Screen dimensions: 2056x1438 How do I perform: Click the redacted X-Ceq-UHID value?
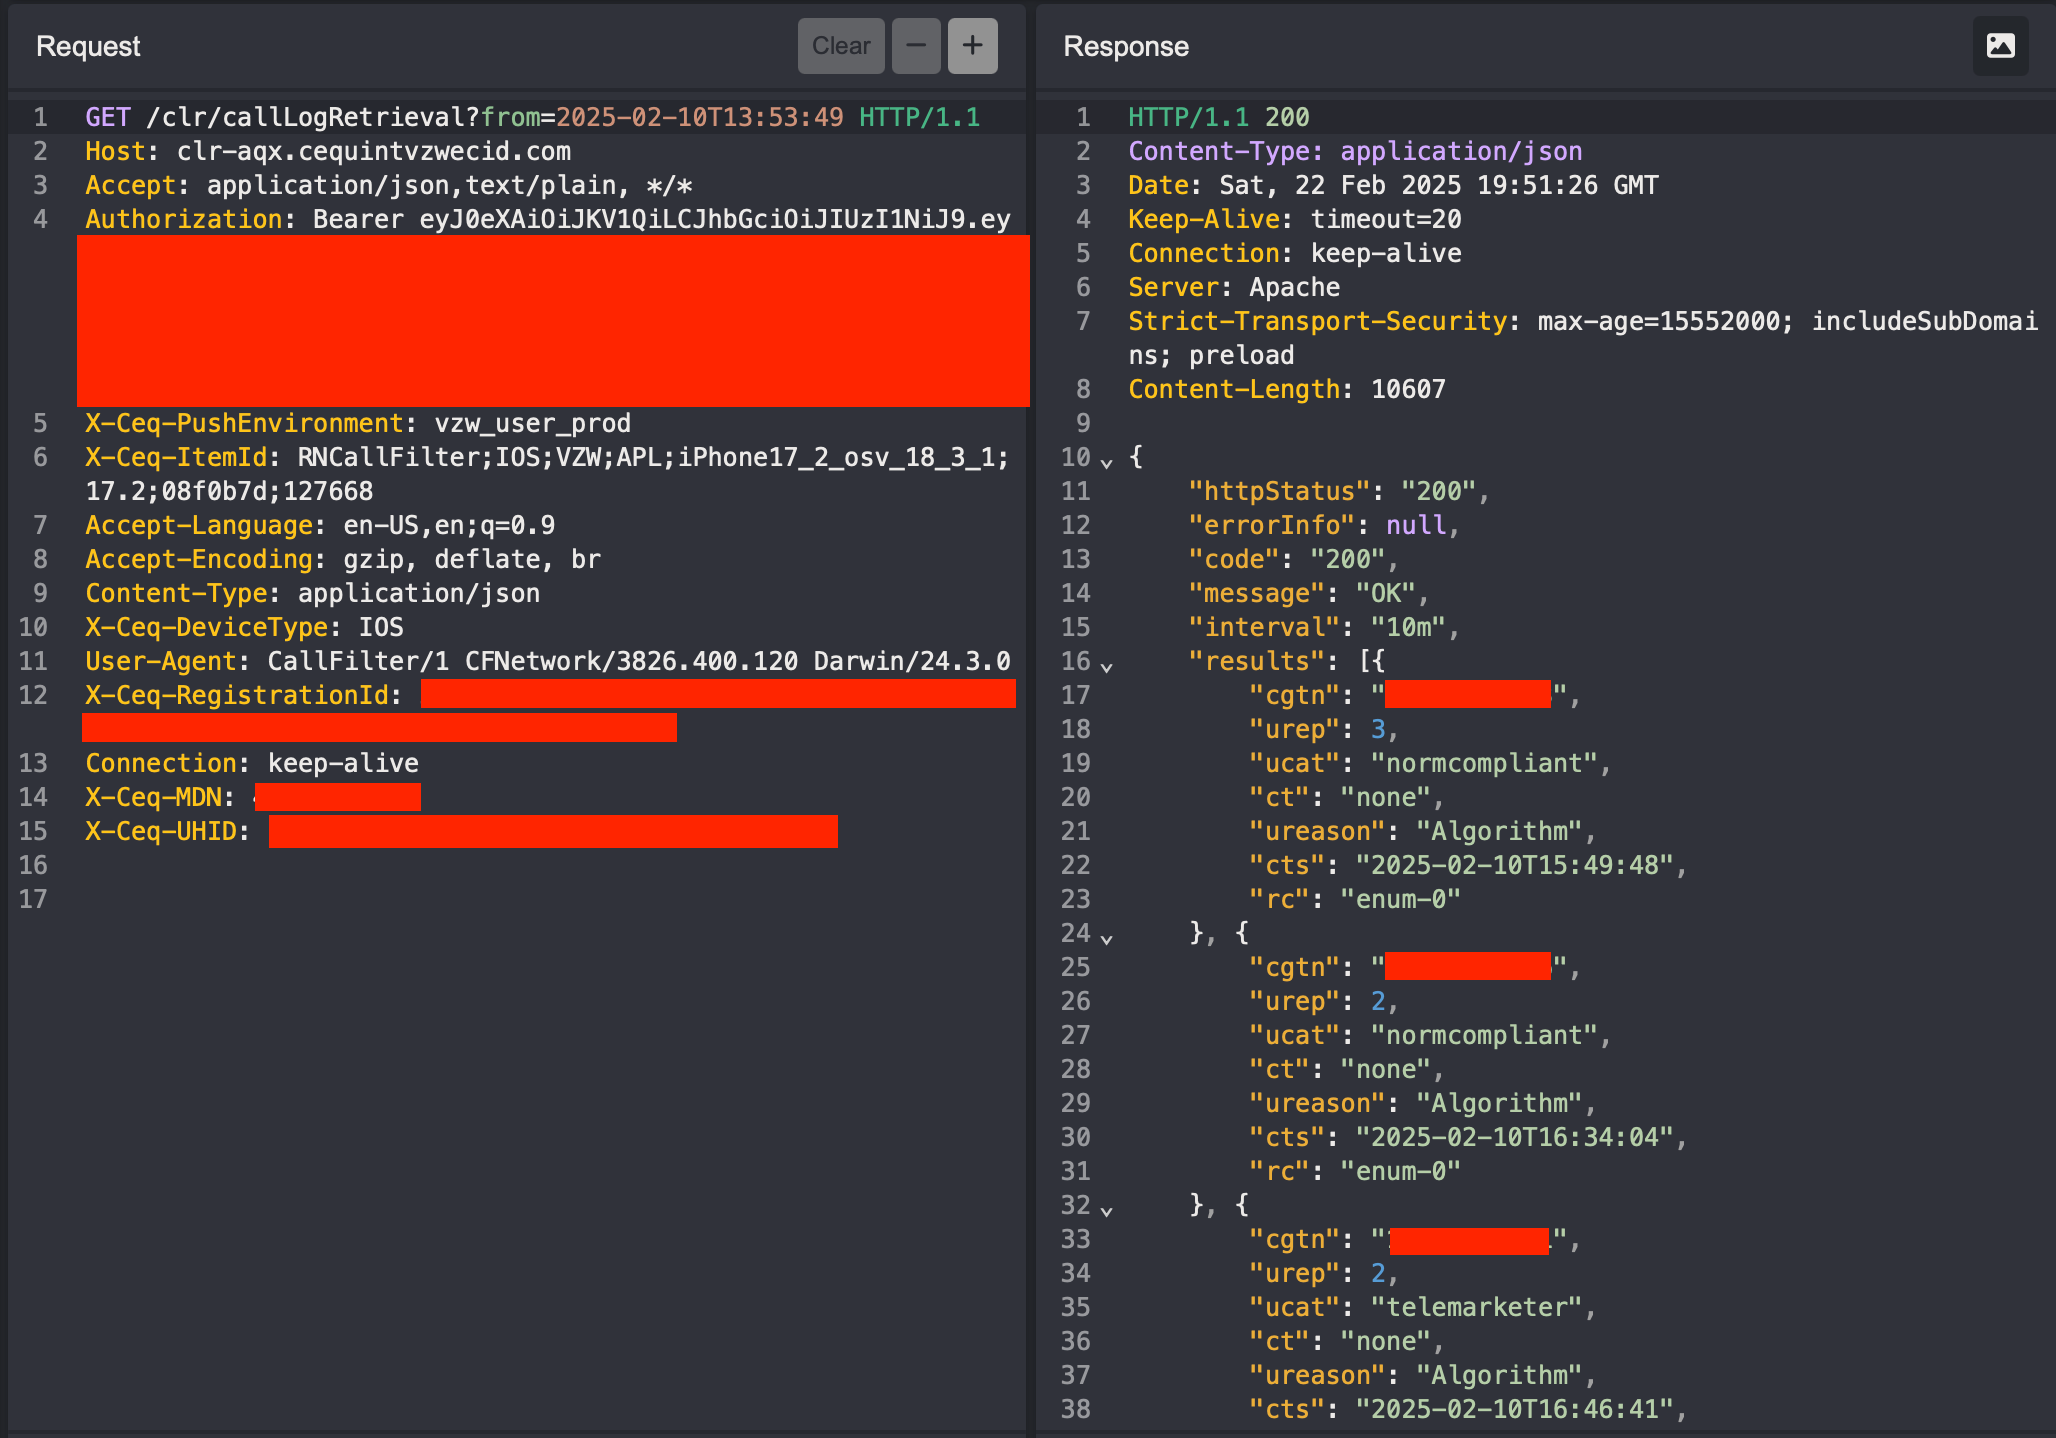pos(551,831)
